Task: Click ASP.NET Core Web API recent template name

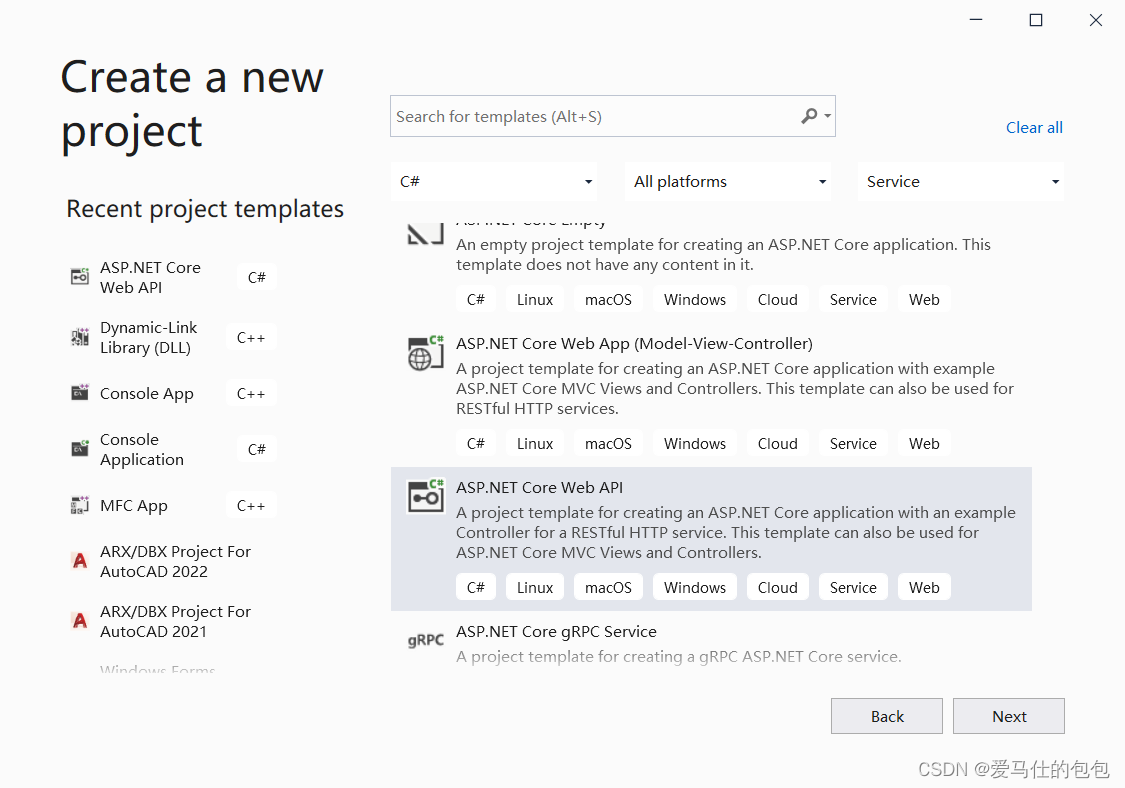Action: (151, 277)
